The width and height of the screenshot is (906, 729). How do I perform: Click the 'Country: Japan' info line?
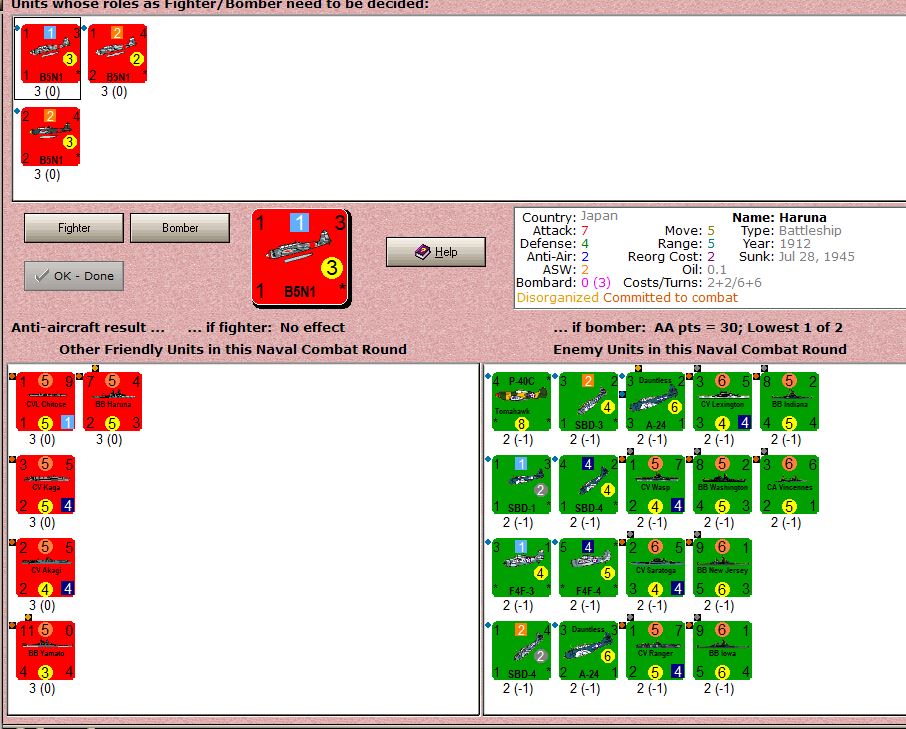pyautogui.click(x=570, y=217)
